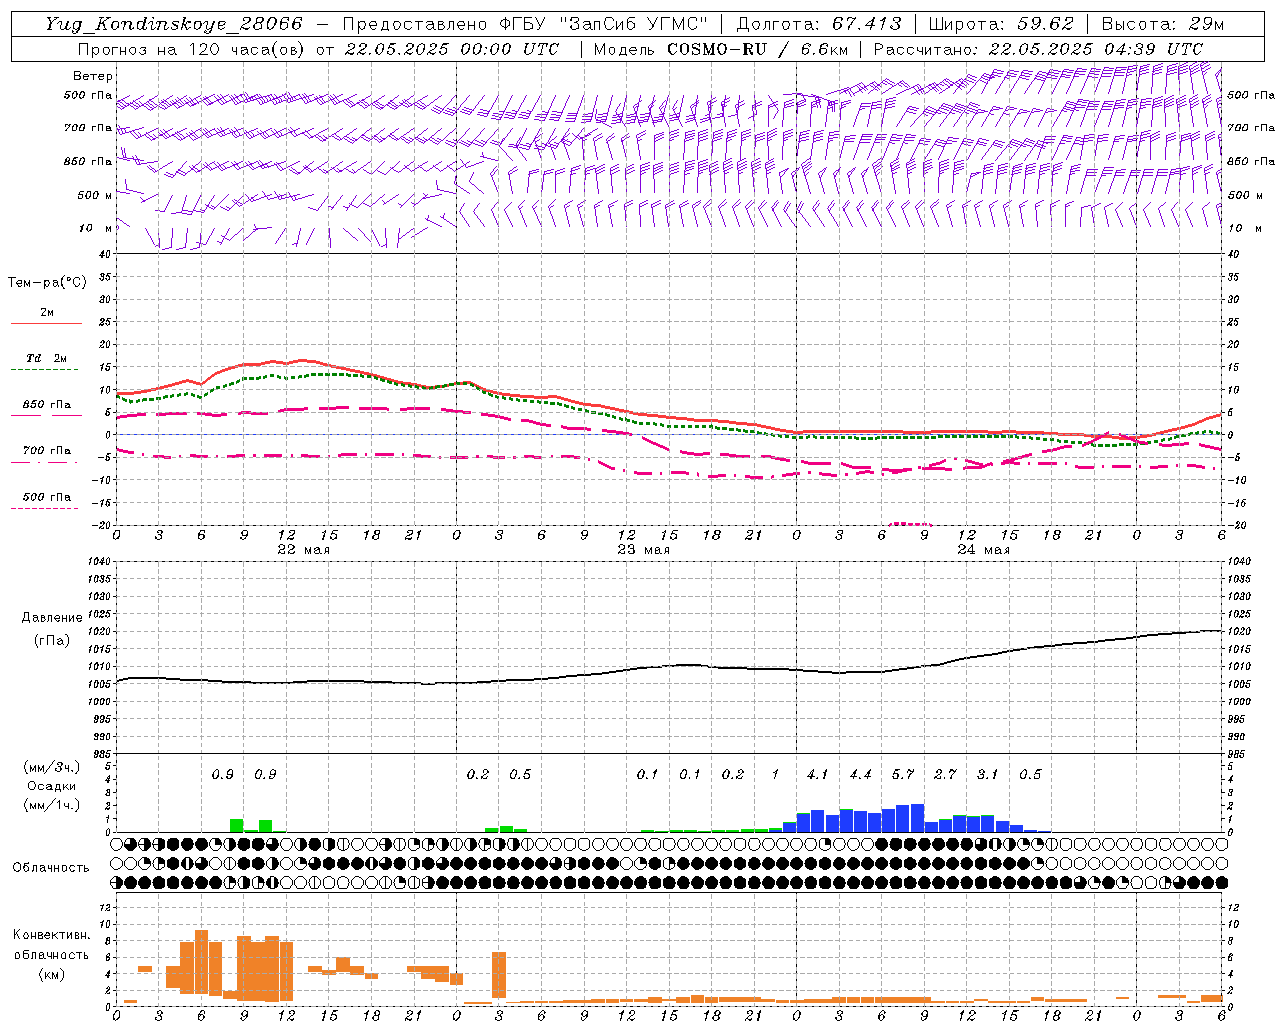This screenshot has width=1280, height=1024.
Task: Click the Td 2м legend label
Action: [47, 358]
